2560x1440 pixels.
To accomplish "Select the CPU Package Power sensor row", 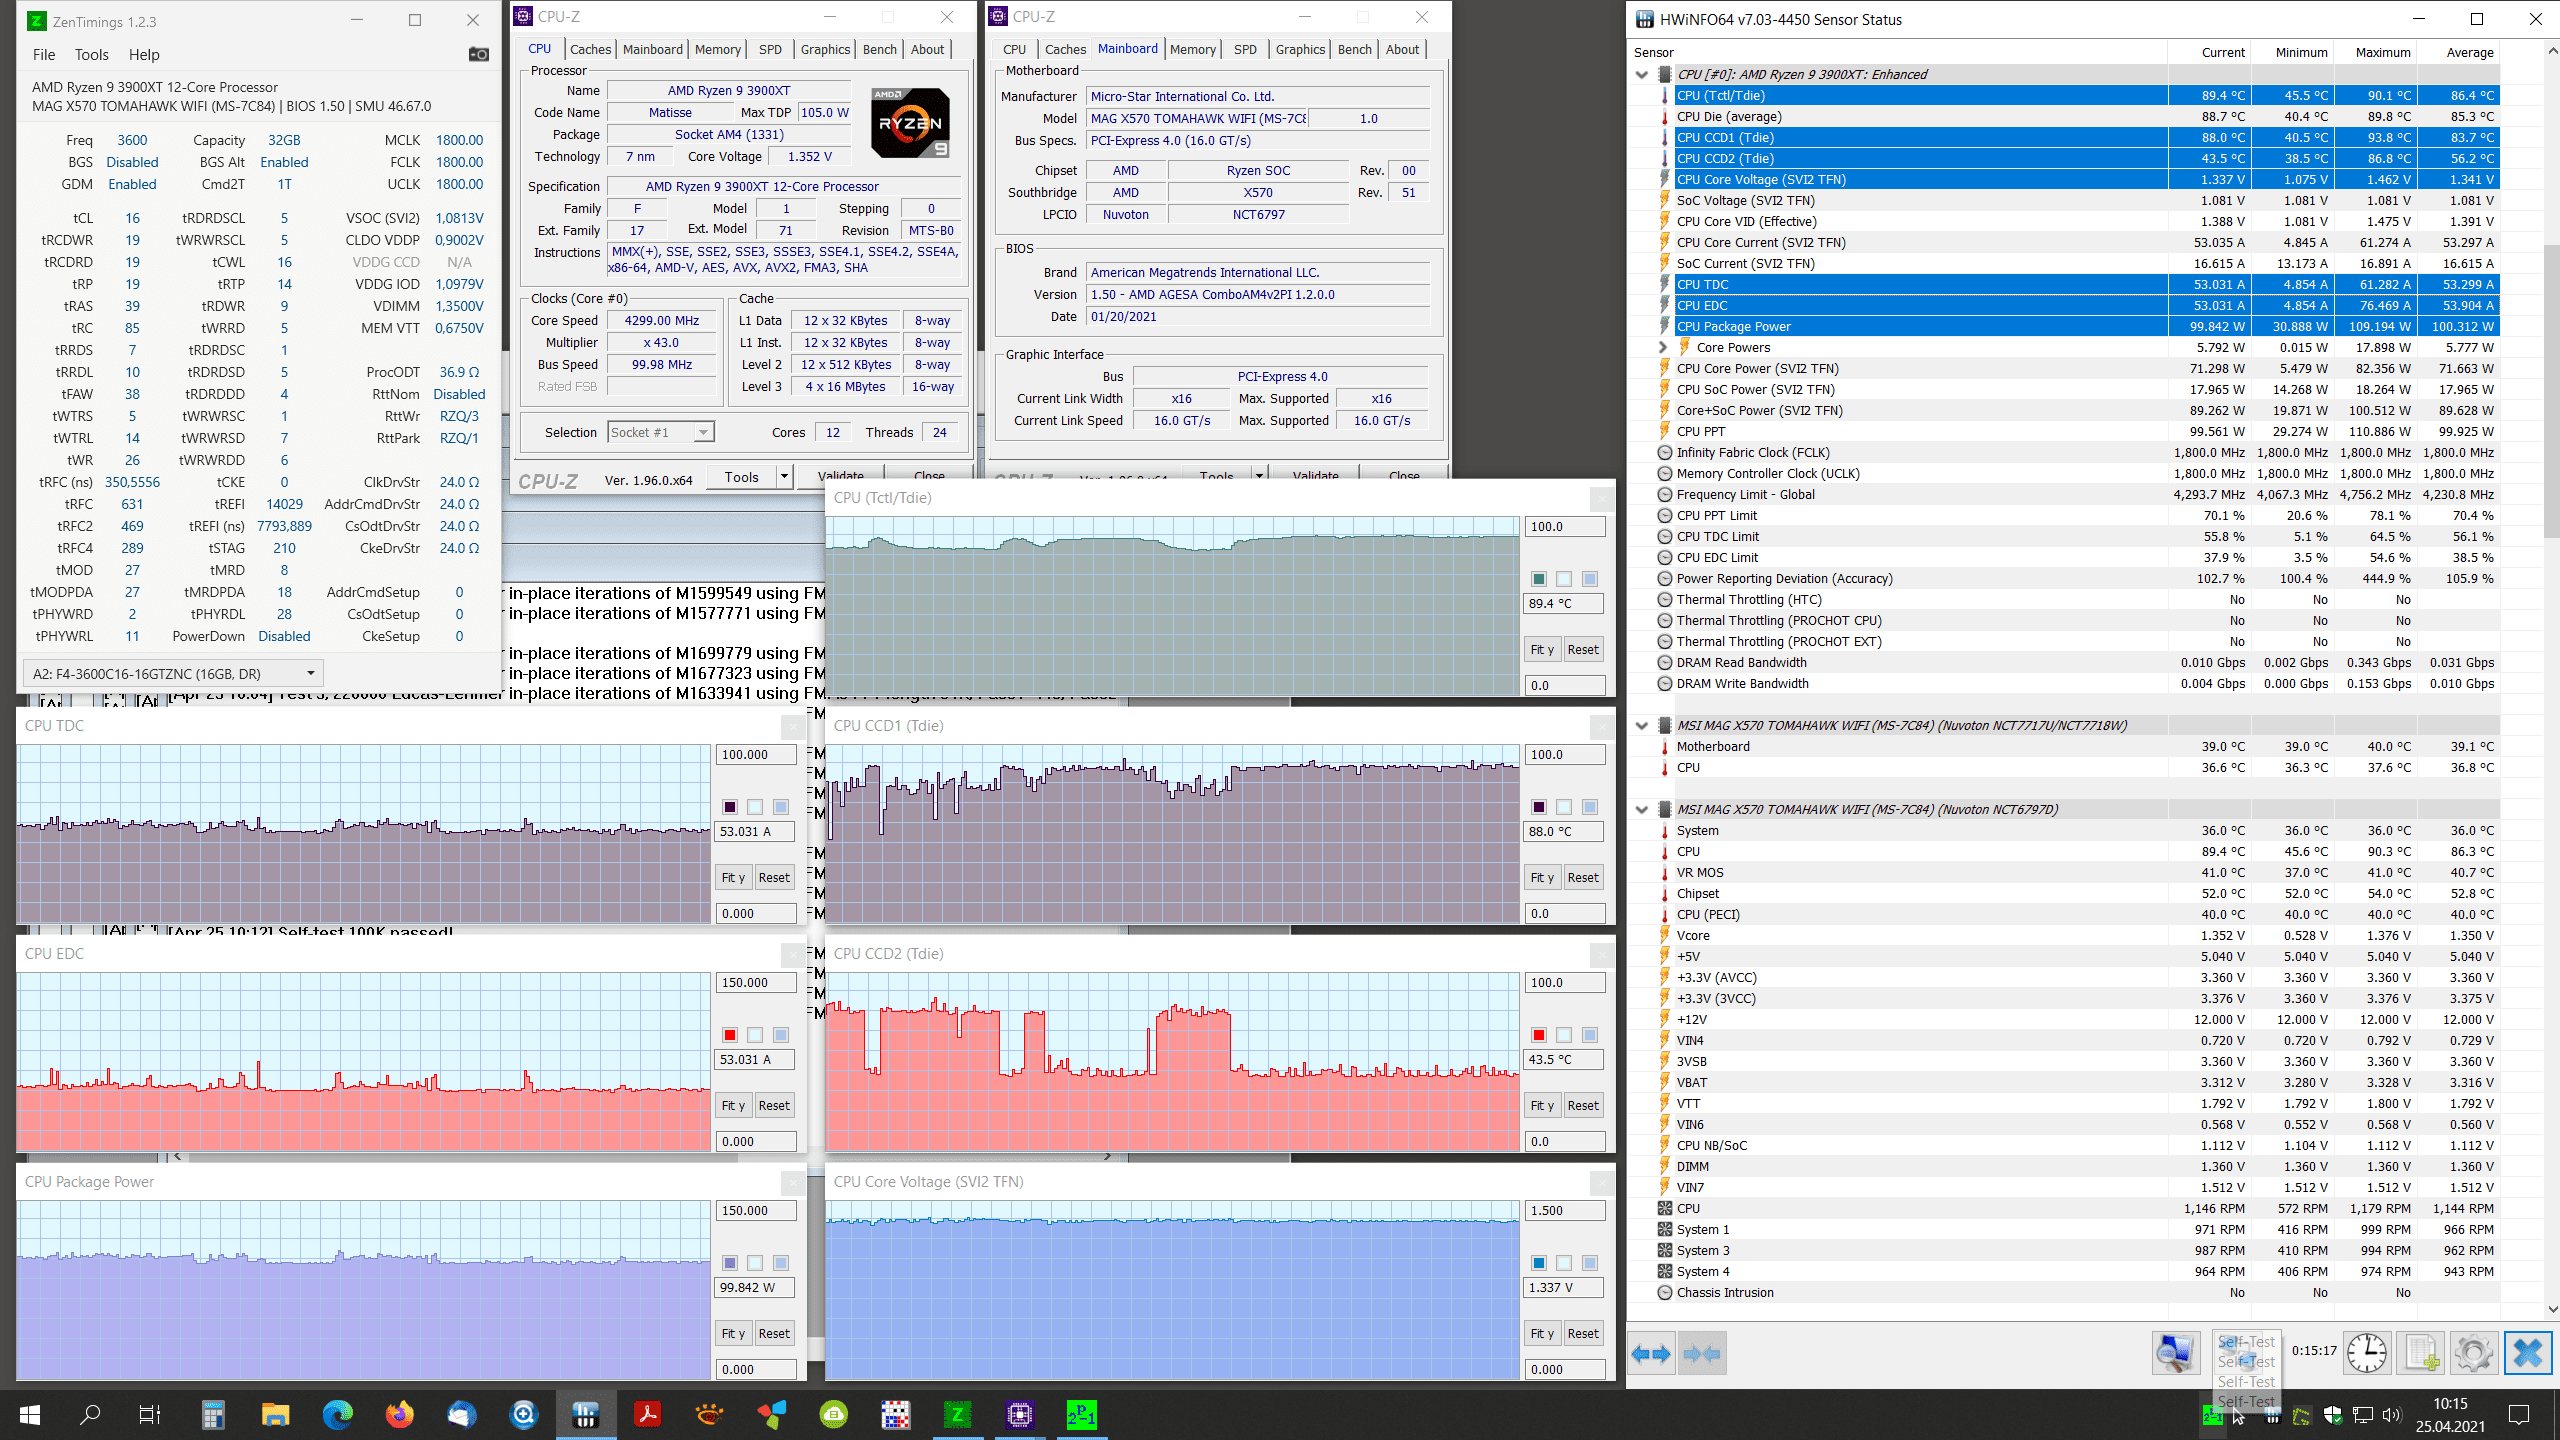I will [x=2085, y=326].
